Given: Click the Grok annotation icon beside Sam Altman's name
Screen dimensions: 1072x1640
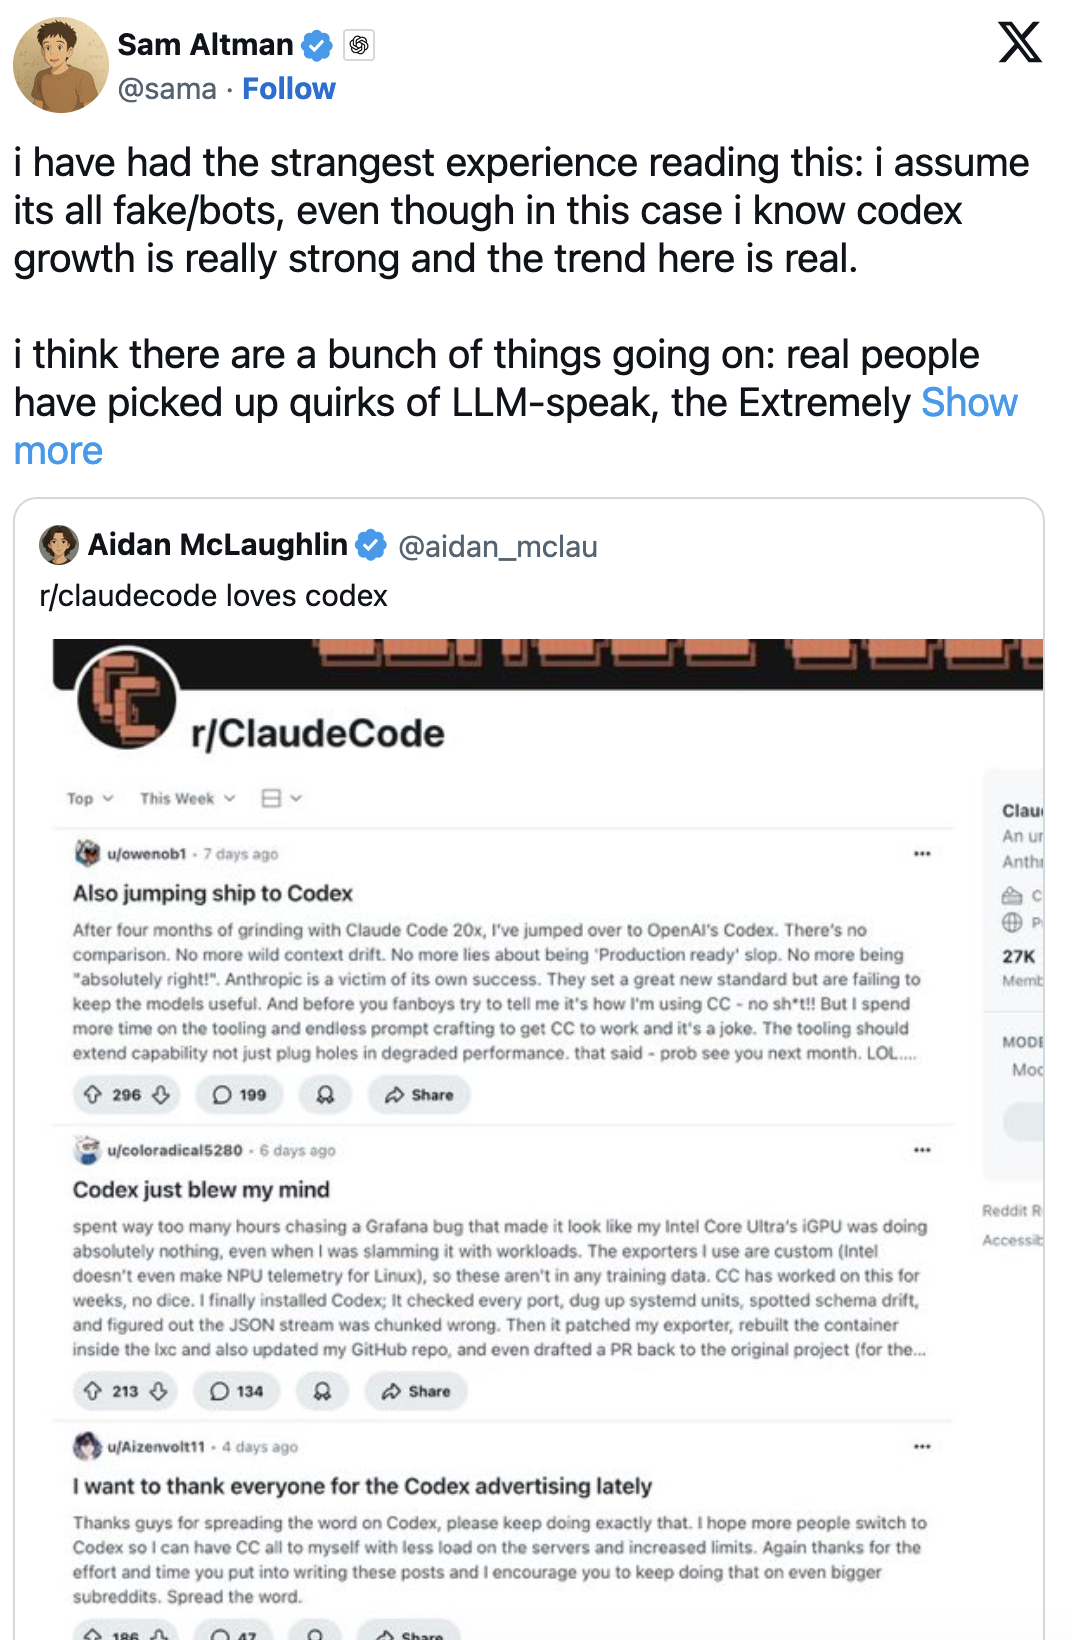Looking at the screenshot, I should click(360, 45).
